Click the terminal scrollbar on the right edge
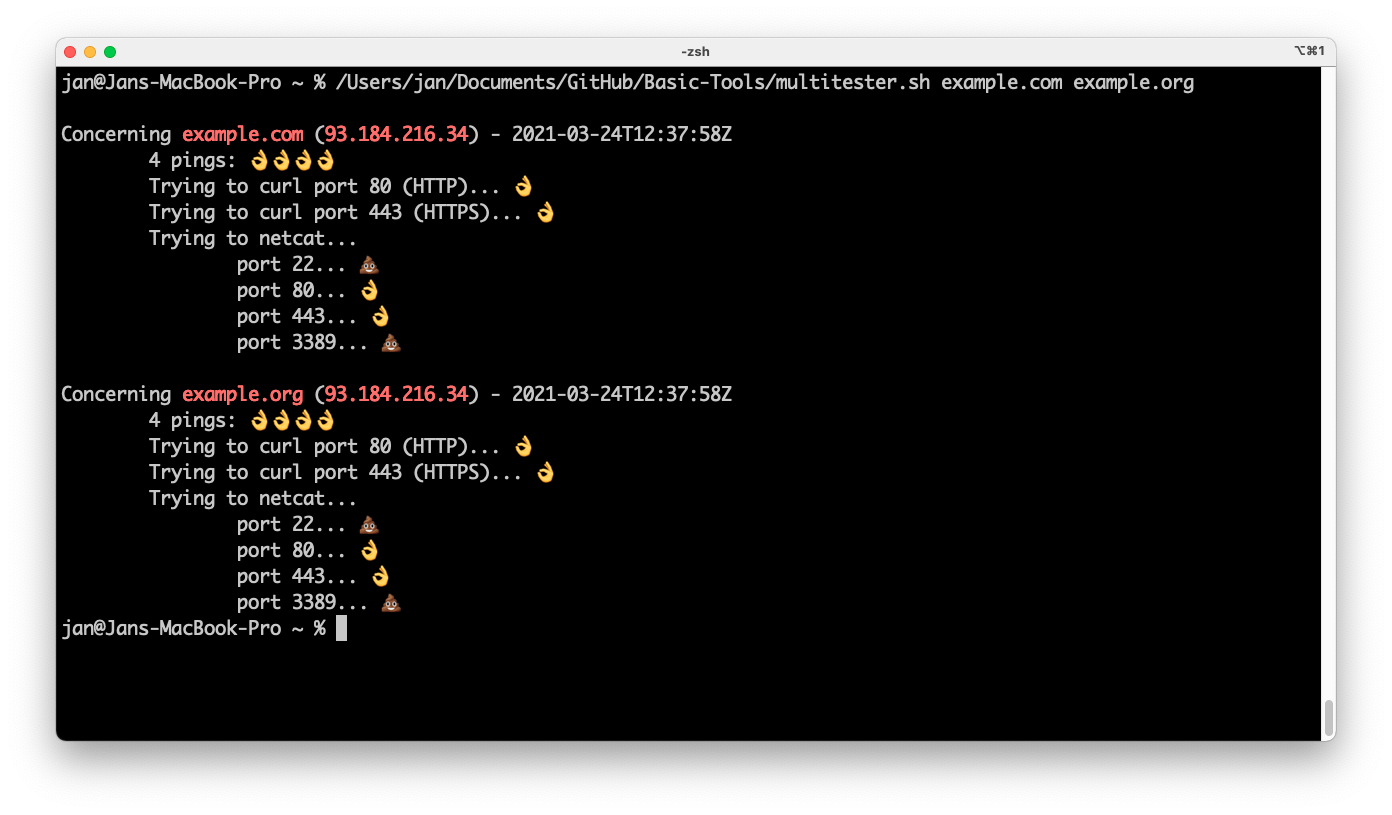 (1328, 718)
